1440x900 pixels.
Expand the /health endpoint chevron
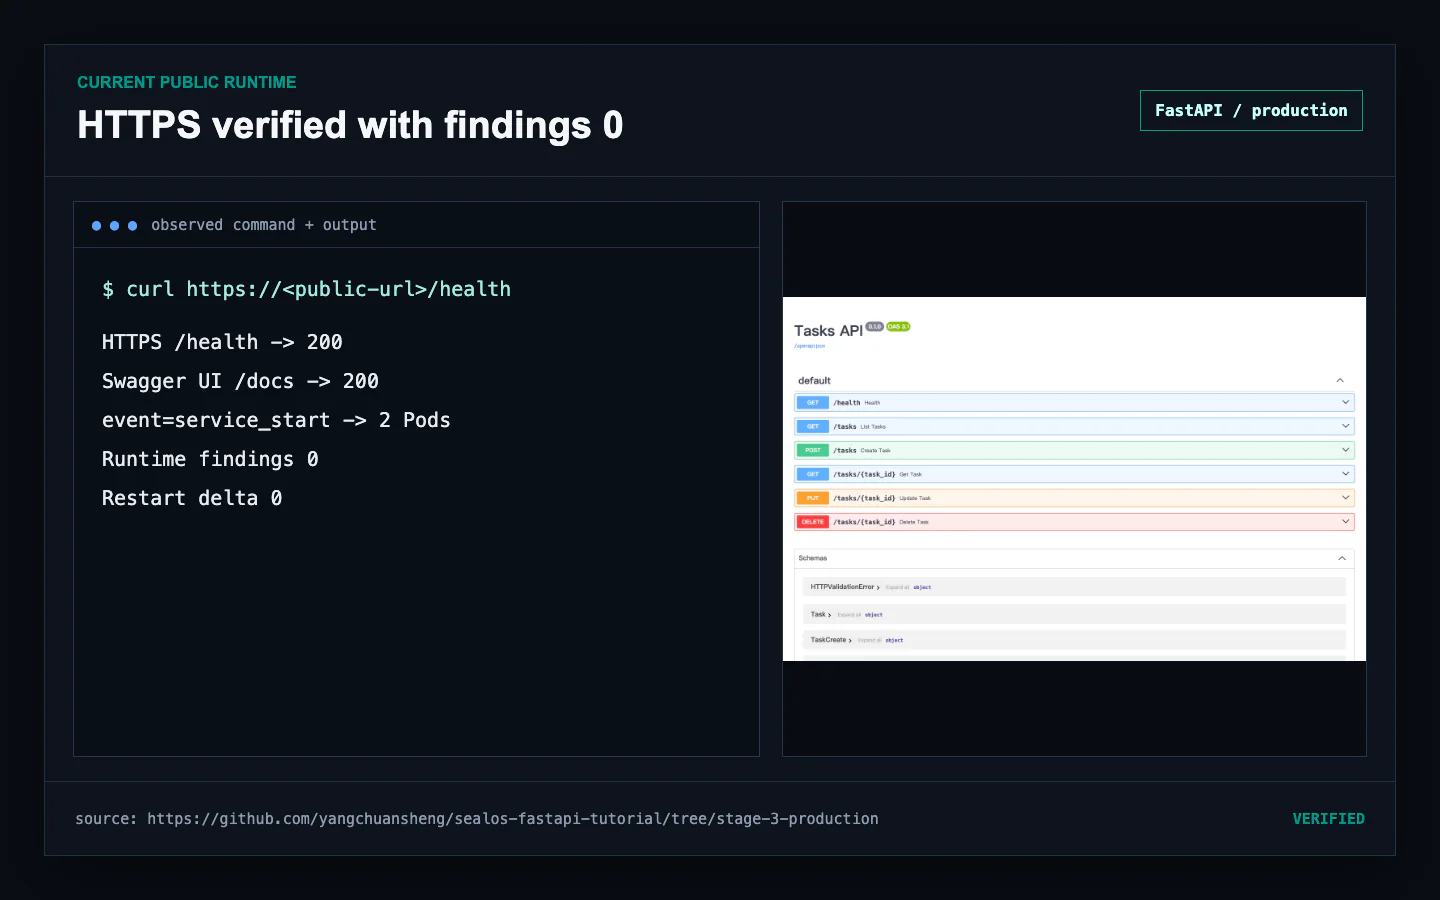(x=1345, y=402)
